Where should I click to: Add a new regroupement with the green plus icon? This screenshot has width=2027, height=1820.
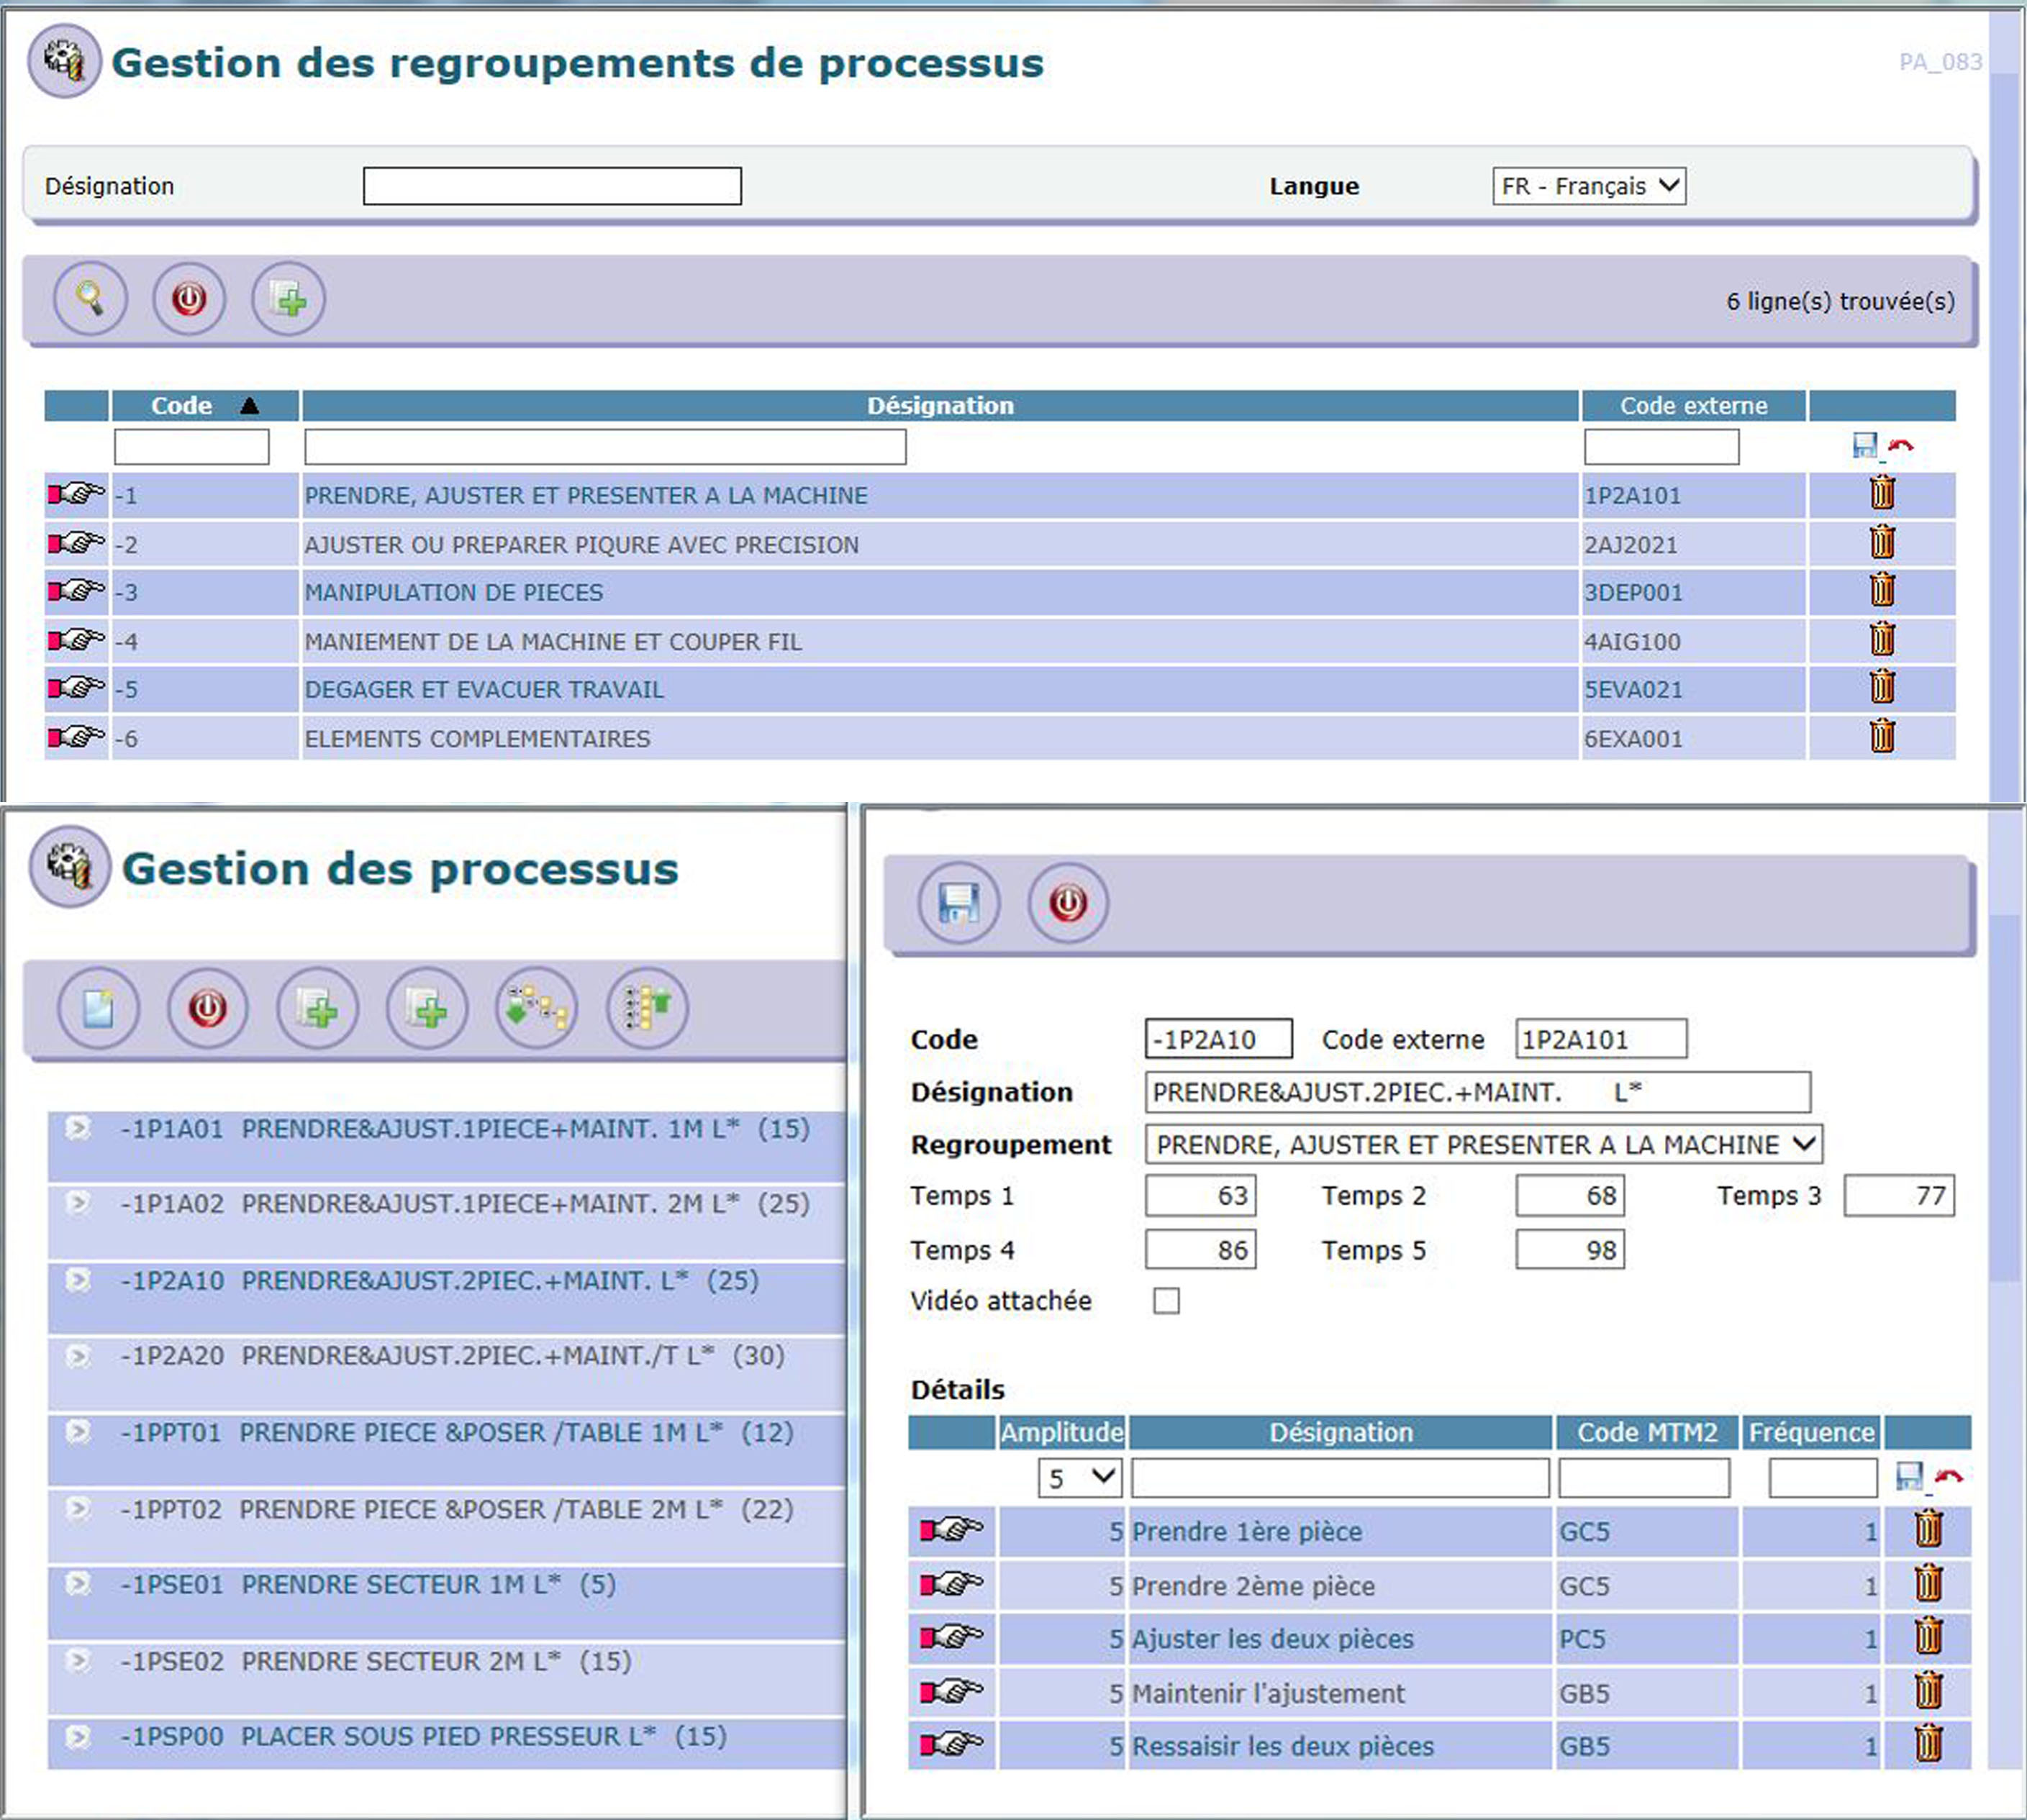point(288,299)
